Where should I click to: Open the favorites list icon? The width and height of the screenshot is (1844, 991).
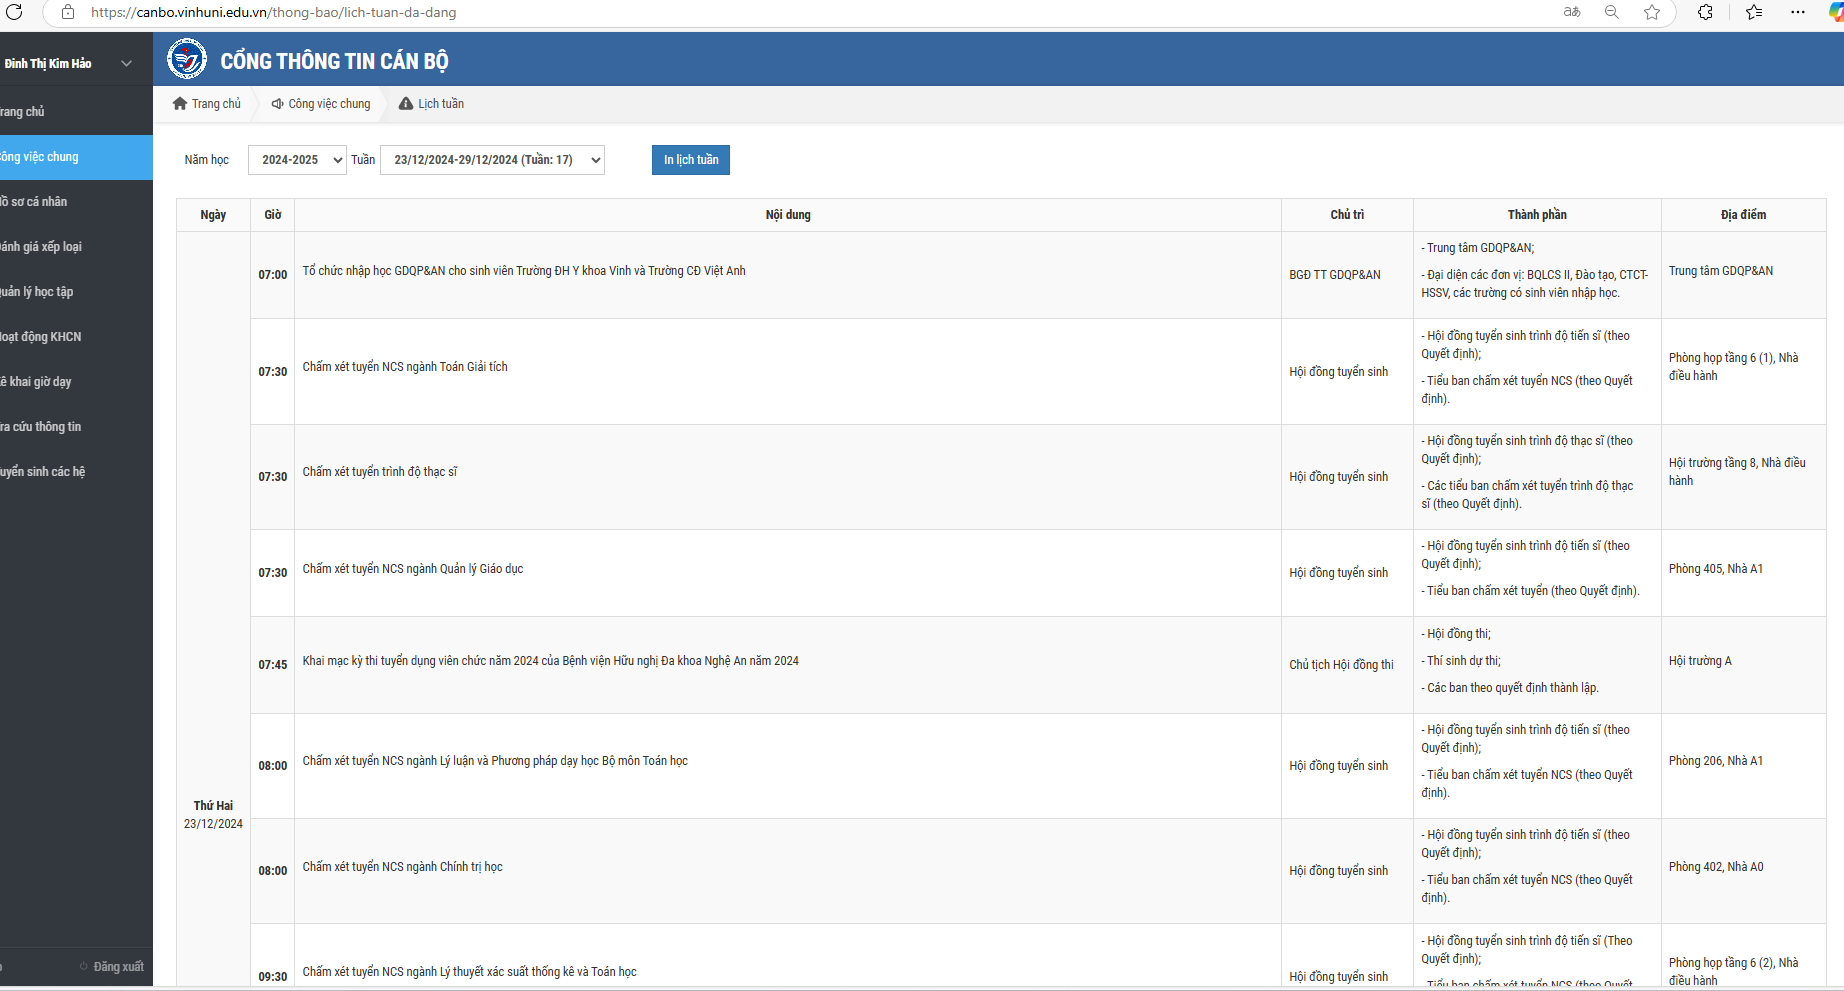coord(1754,12)
